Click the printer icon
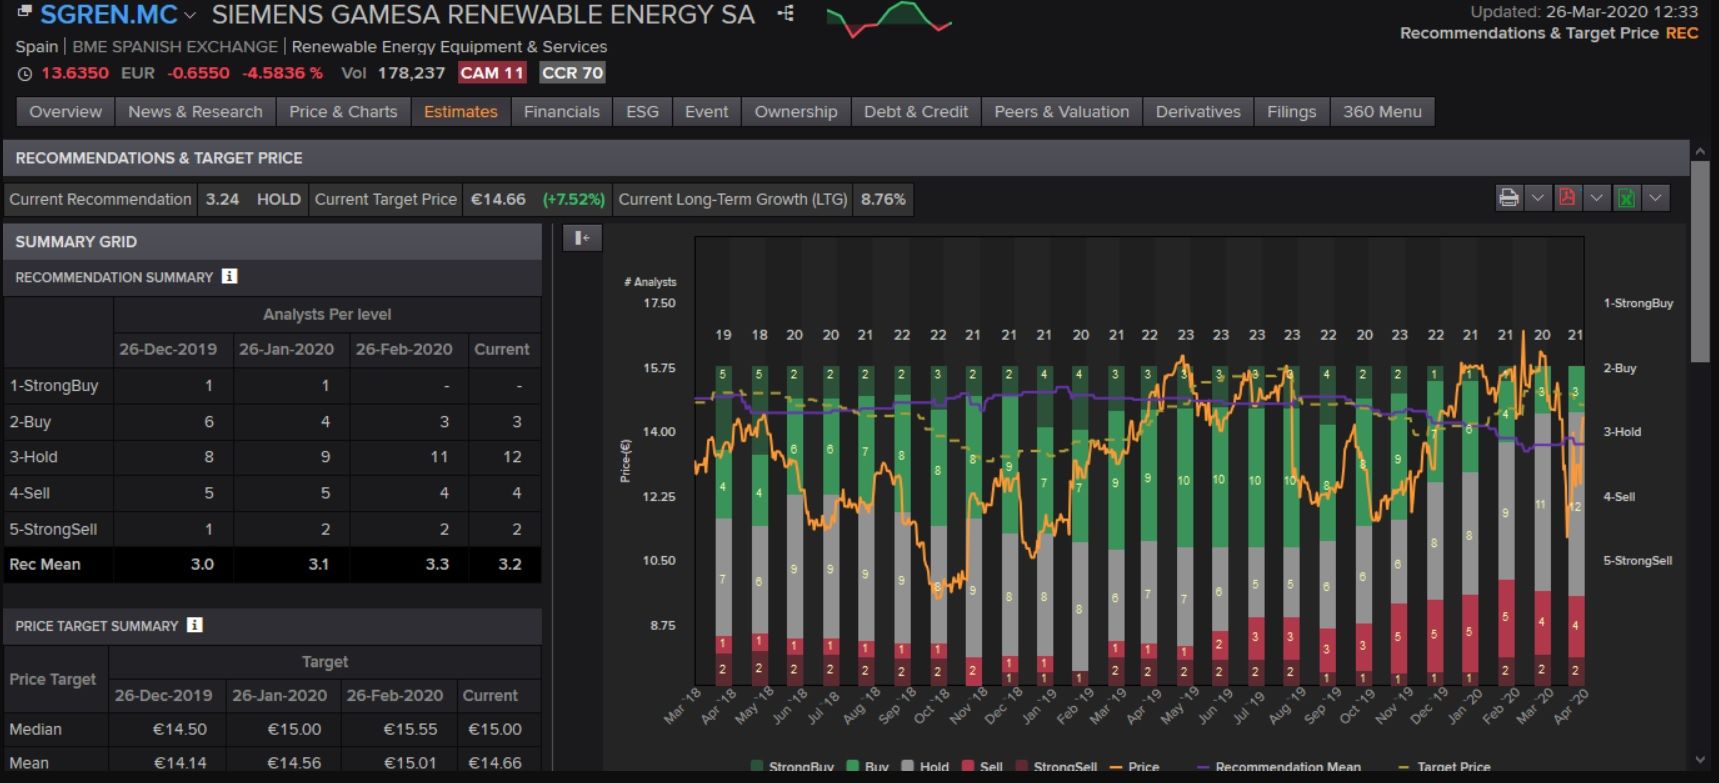1719x783 pixels. click(x=1508, y=198)
